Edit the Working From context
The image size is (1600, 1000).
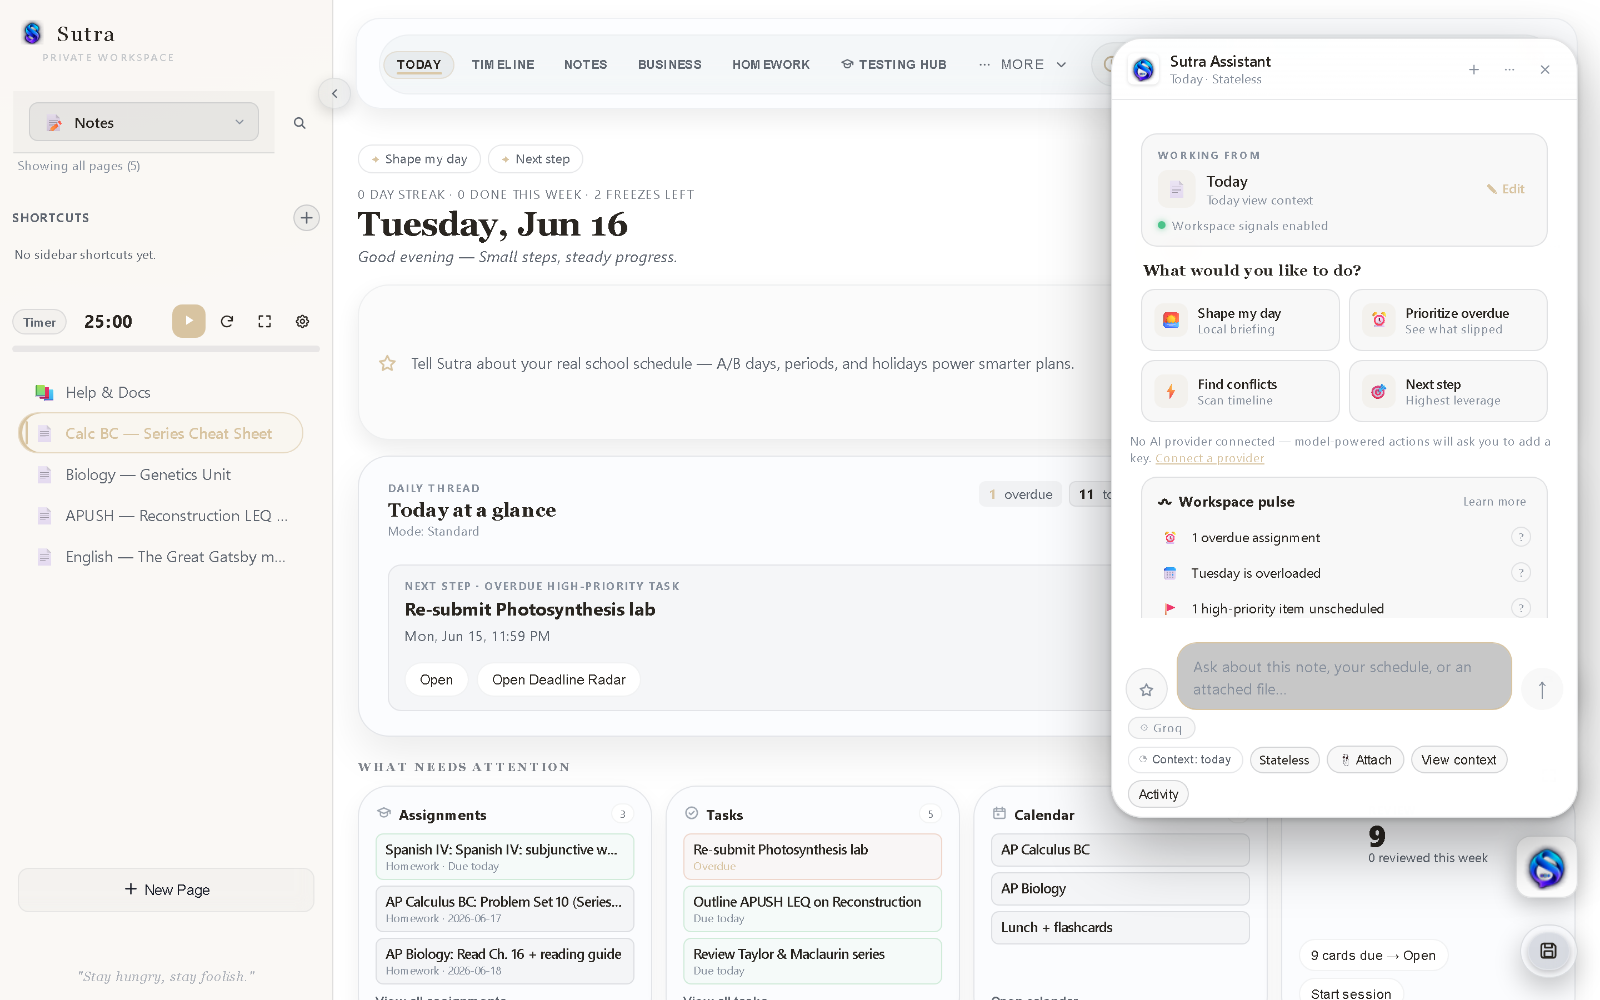pos(1506,189)
